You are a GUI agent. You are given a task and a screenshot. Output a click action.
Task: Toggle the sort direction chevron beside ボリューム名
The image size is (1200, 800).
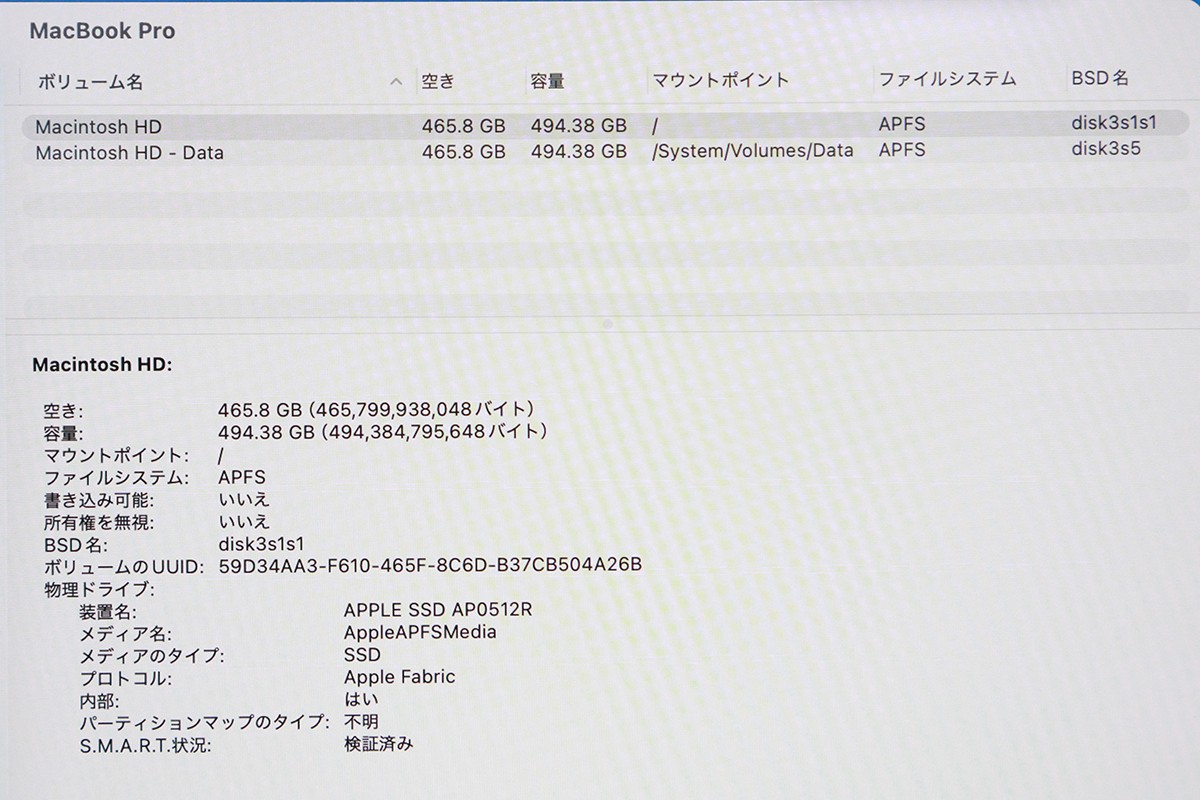pos(396,81)
